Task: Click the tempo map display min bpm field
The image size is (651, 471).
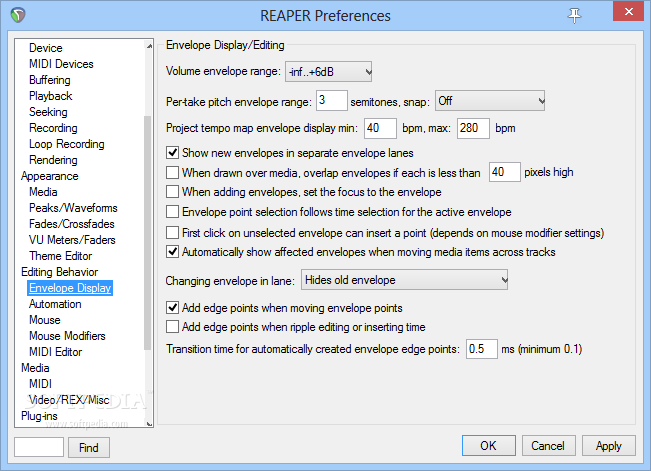Action: 380,128
